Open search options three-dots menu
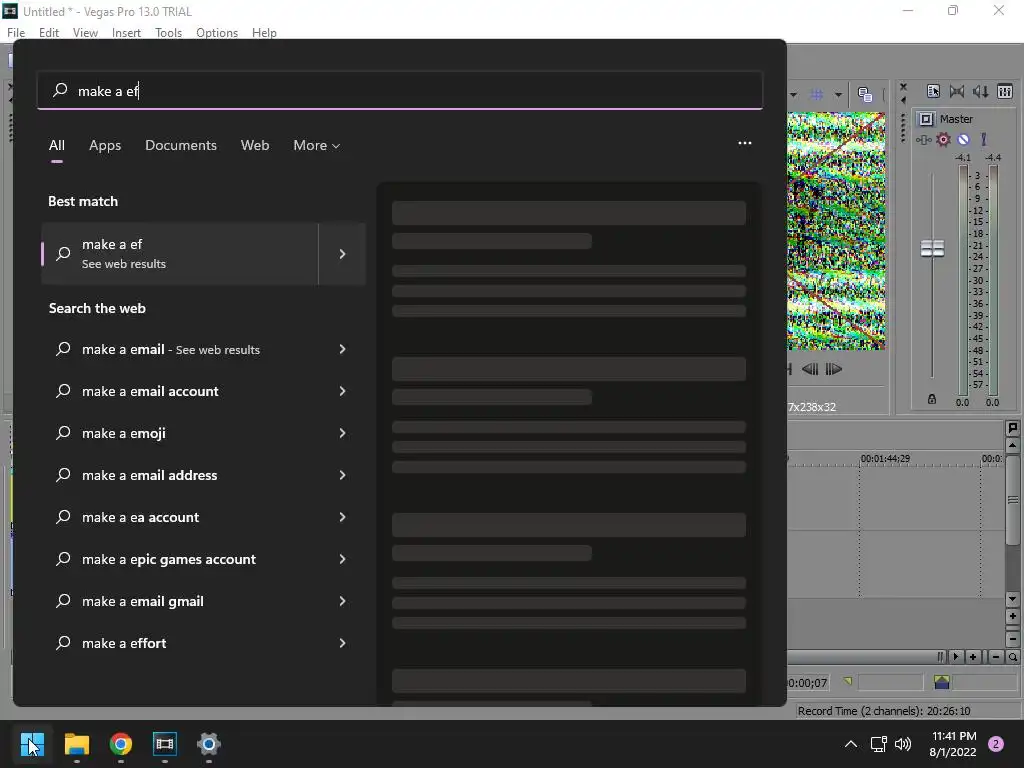The image size is (1024, 768). (744, 143)
